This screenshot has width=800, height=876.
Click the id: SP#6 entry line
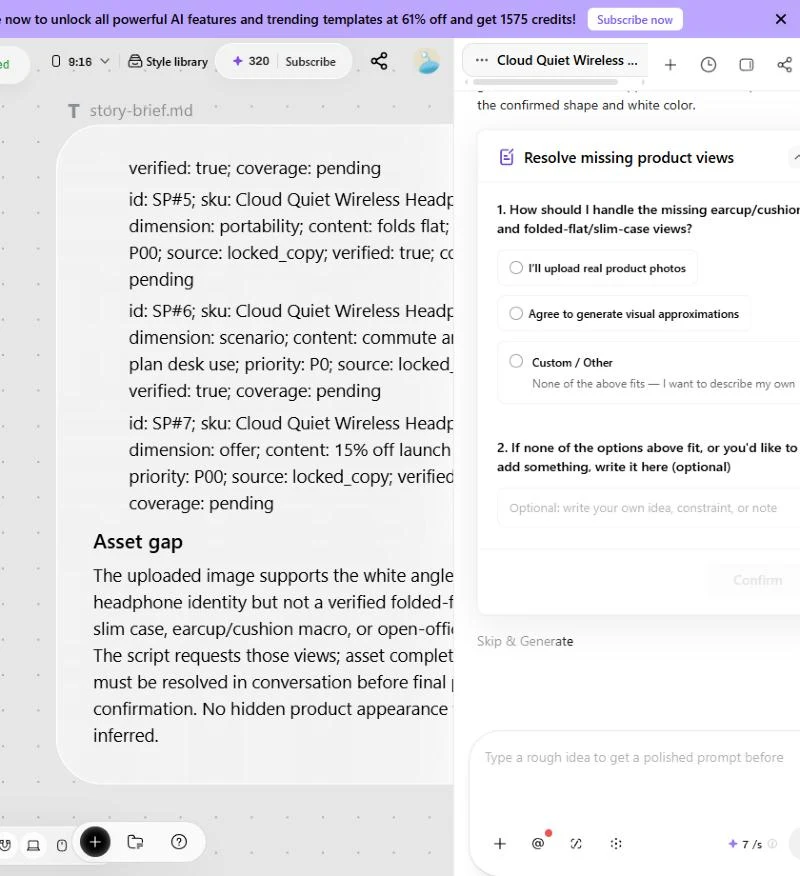click(x=291, y=311)
